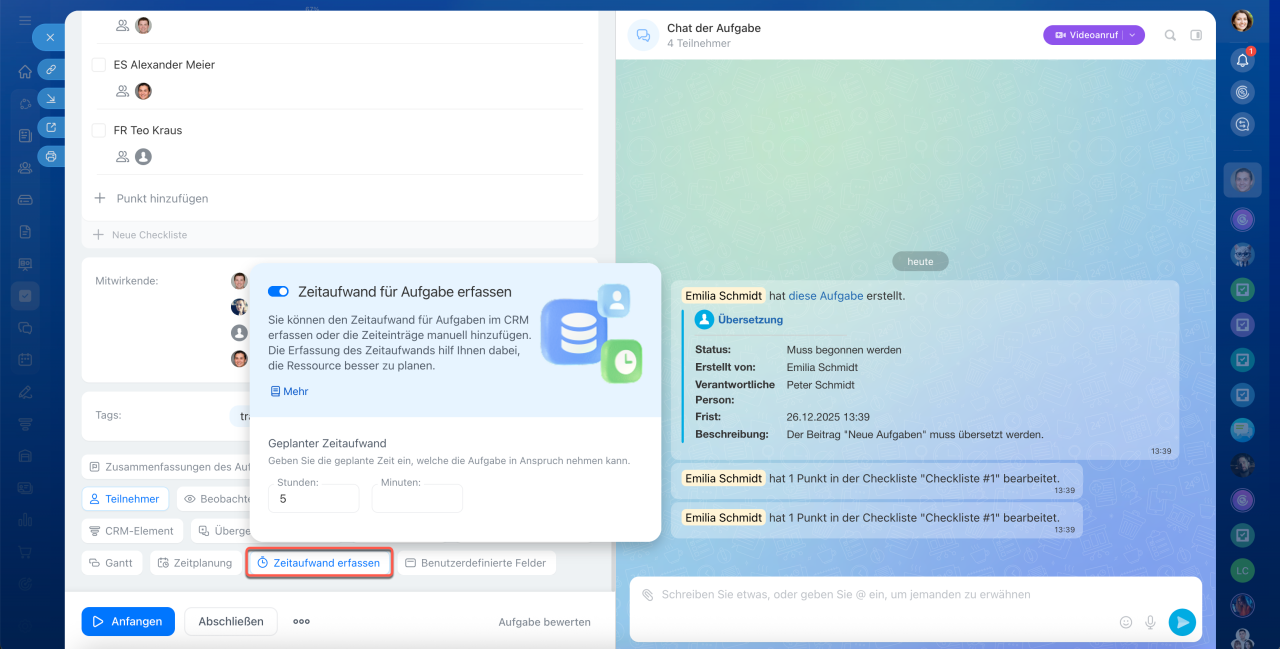Expand the Videoanruf dropdown arrow
This screenshot has width=1280, height=649.
(x=1133, y=35)
